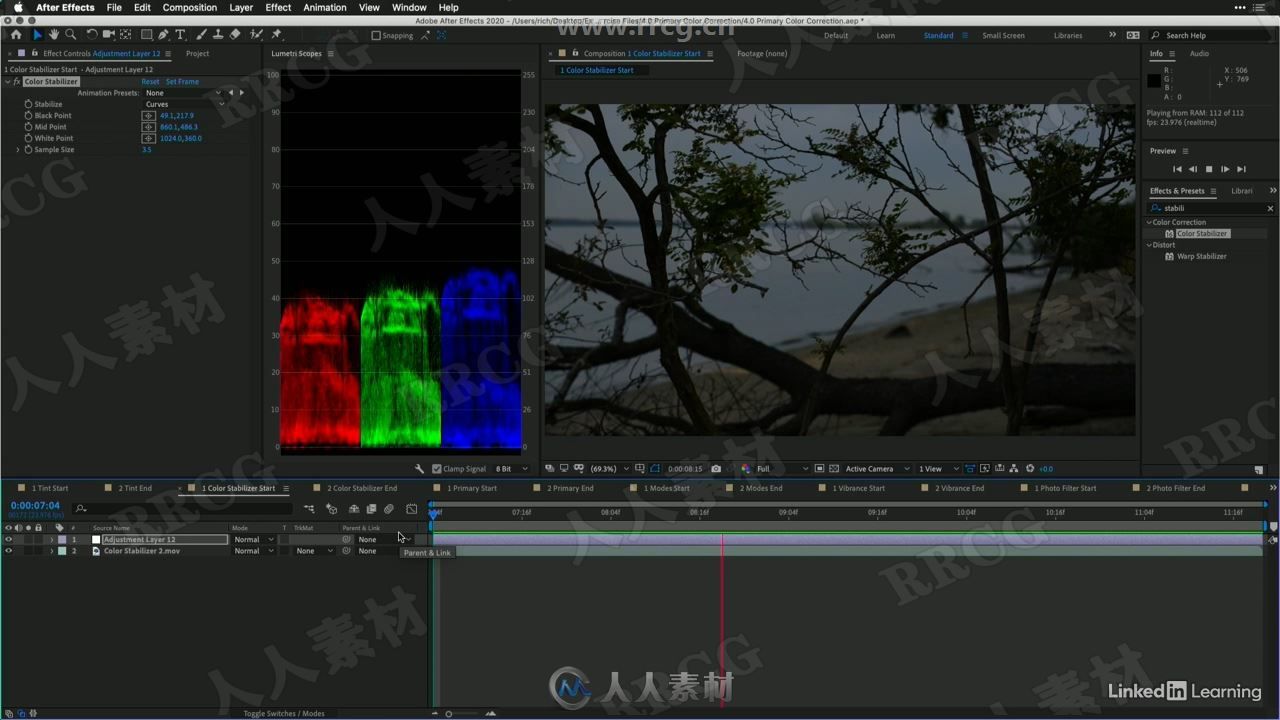Toggle the Frame Blending switch in timeline

click(371, 509)
